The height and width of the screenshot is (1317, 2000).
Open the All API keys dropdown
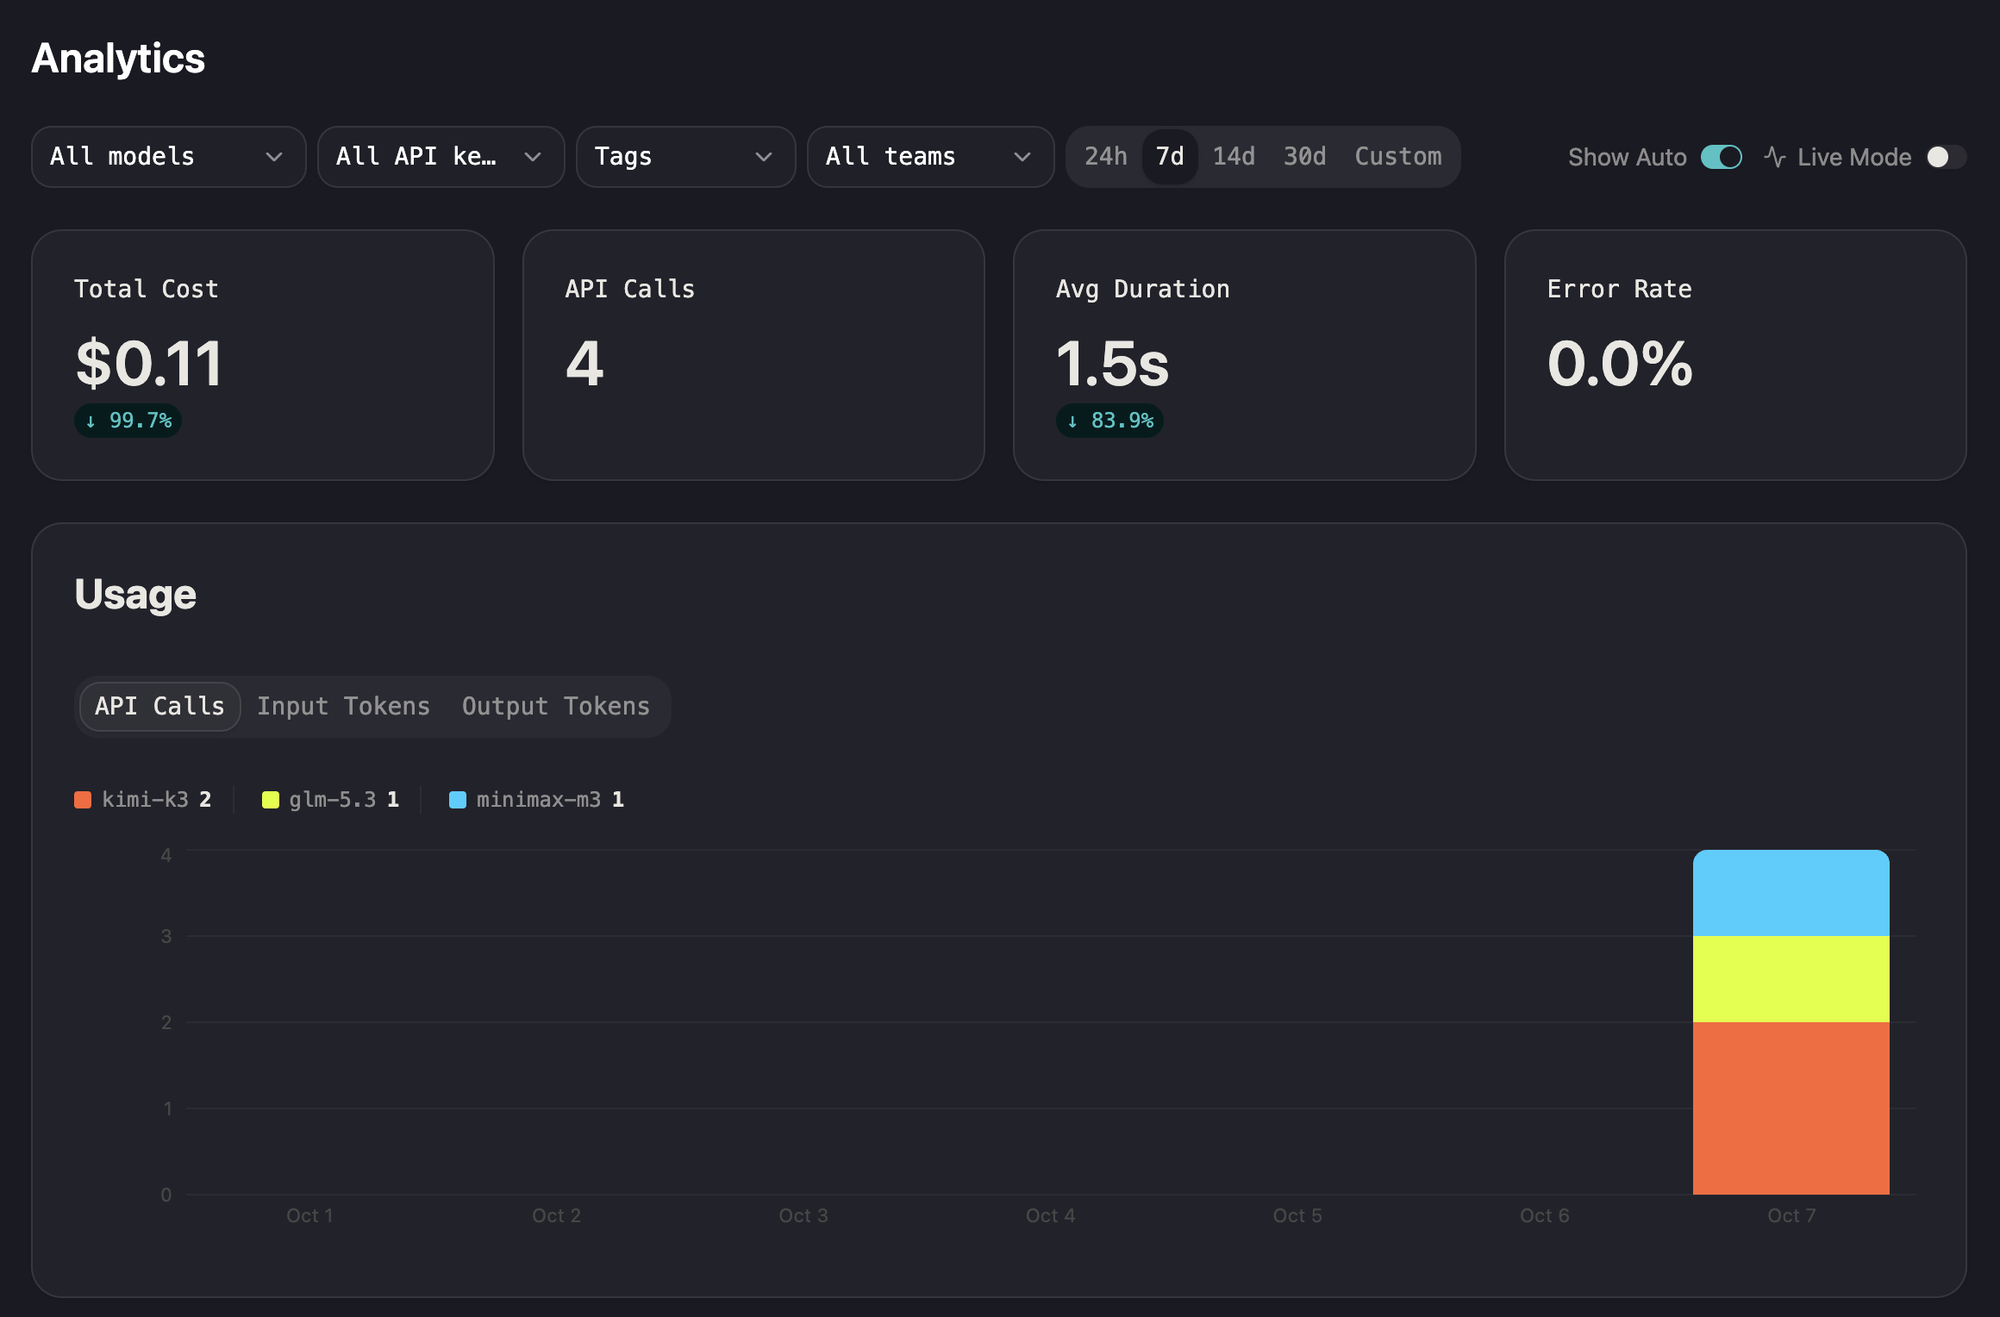coord(441,157)
